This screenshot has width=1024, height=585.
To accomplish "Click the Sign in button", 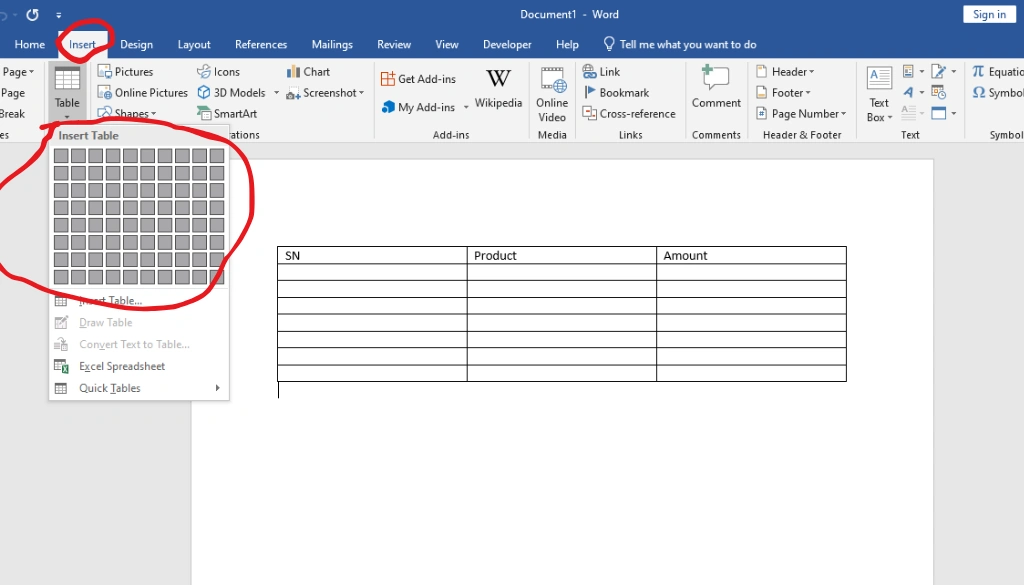I will (989, 14).
